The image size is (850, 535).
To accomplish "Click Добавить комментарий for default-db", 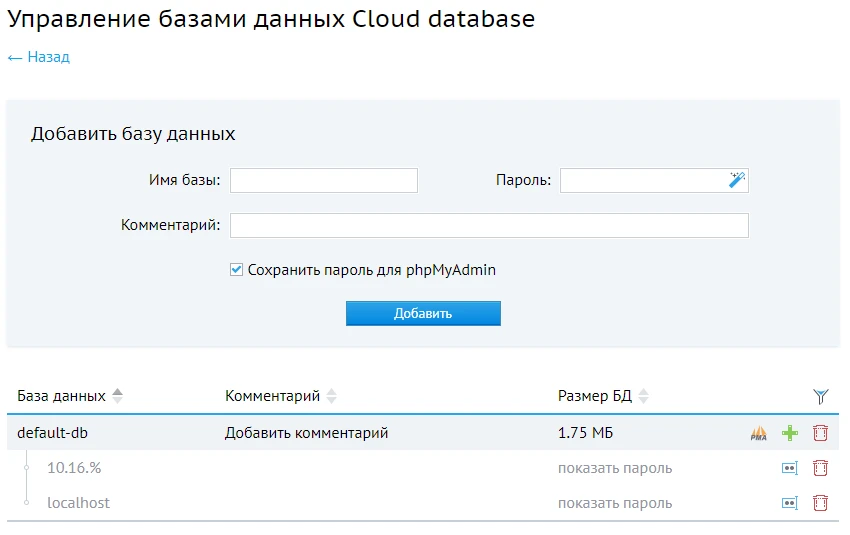I will [306, 433].
